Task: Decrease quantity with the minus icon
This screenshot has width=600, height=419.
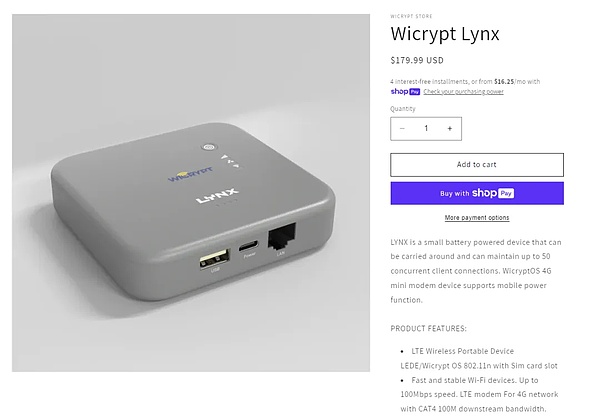Action: pyautogui.click(x=402, y=129)
